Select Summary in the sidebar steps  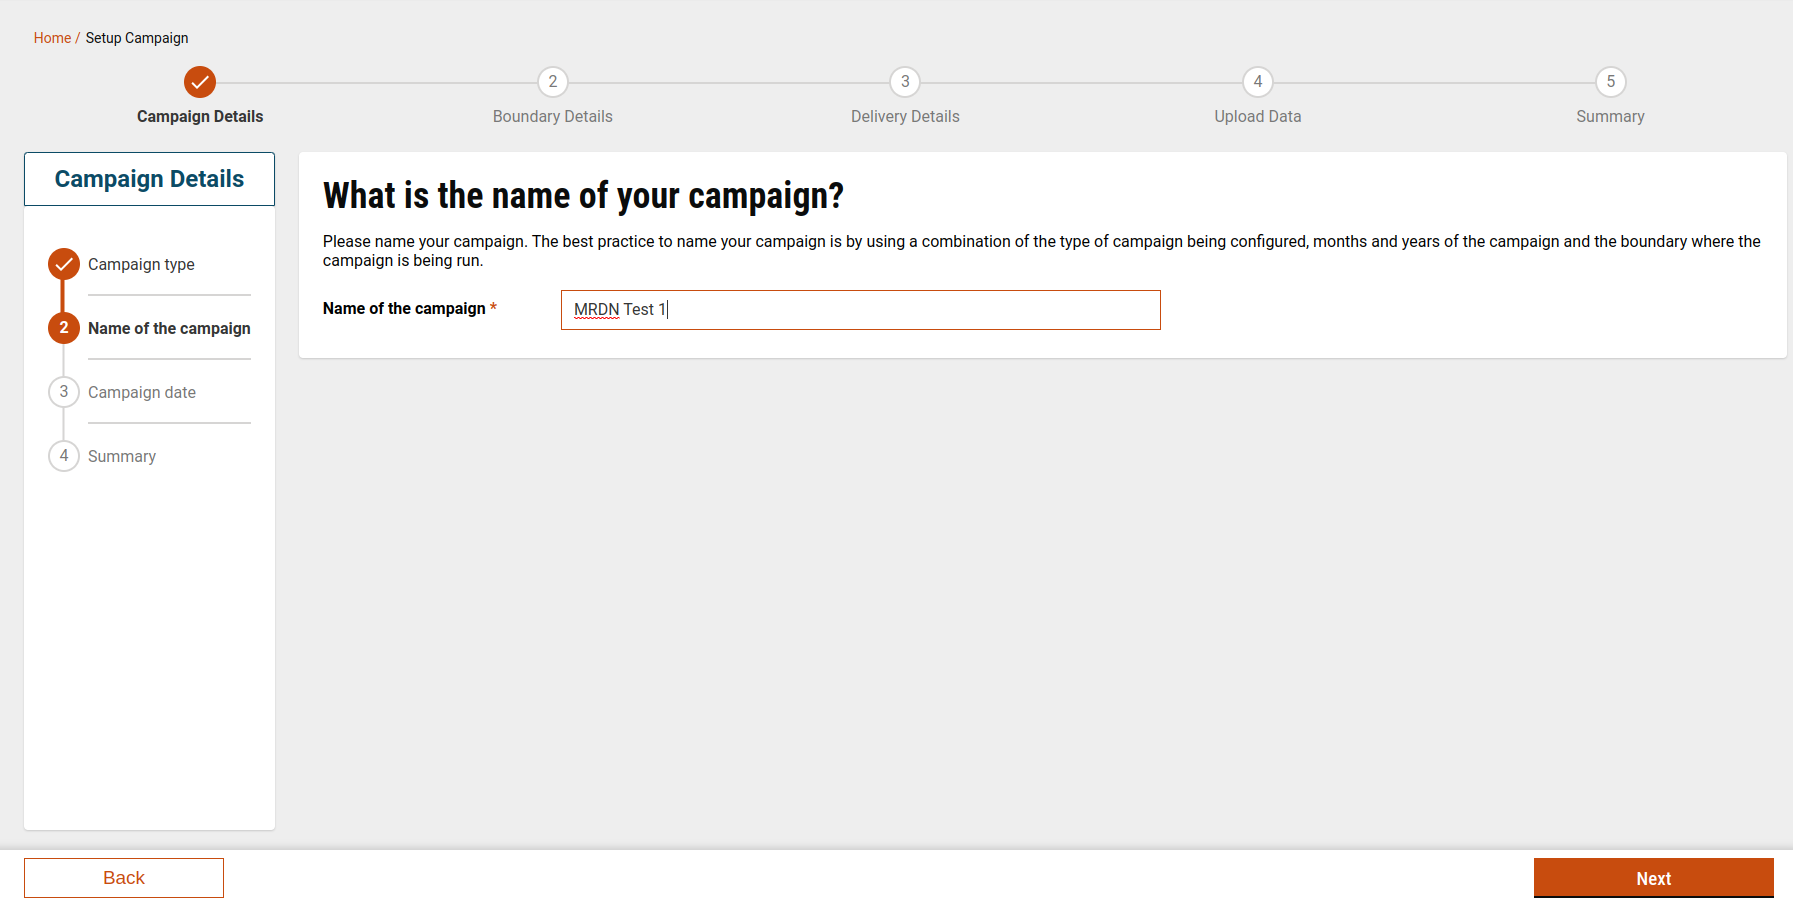(x=122, y=456)
